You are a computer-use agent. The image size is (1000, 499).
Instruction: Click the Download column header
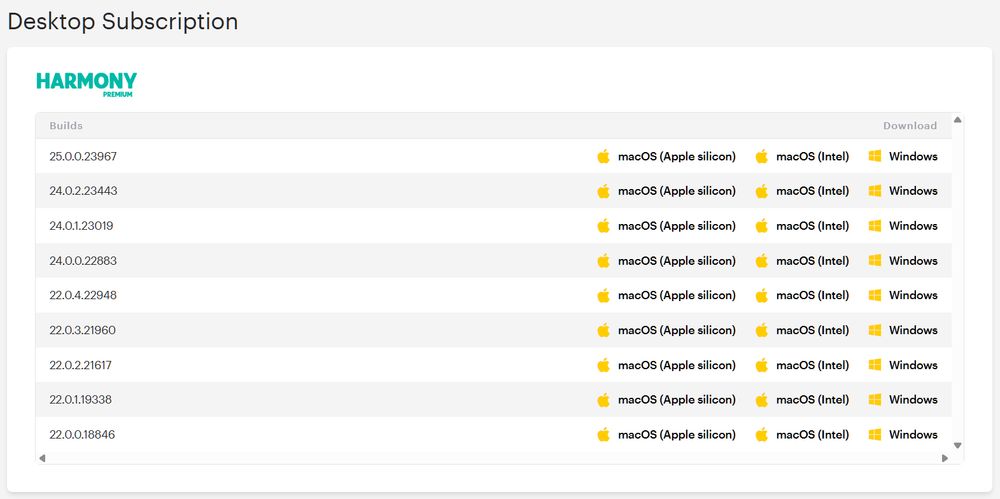click(x=910, y=126)
